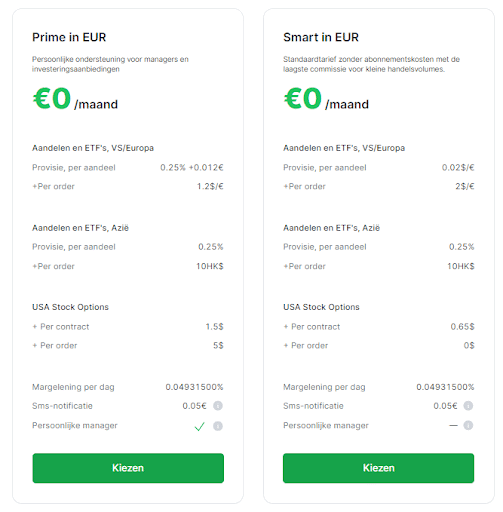The image size is (503, 512).
Task: Click Kiezen button under Smart in EUR
Action: pos(378,468)
